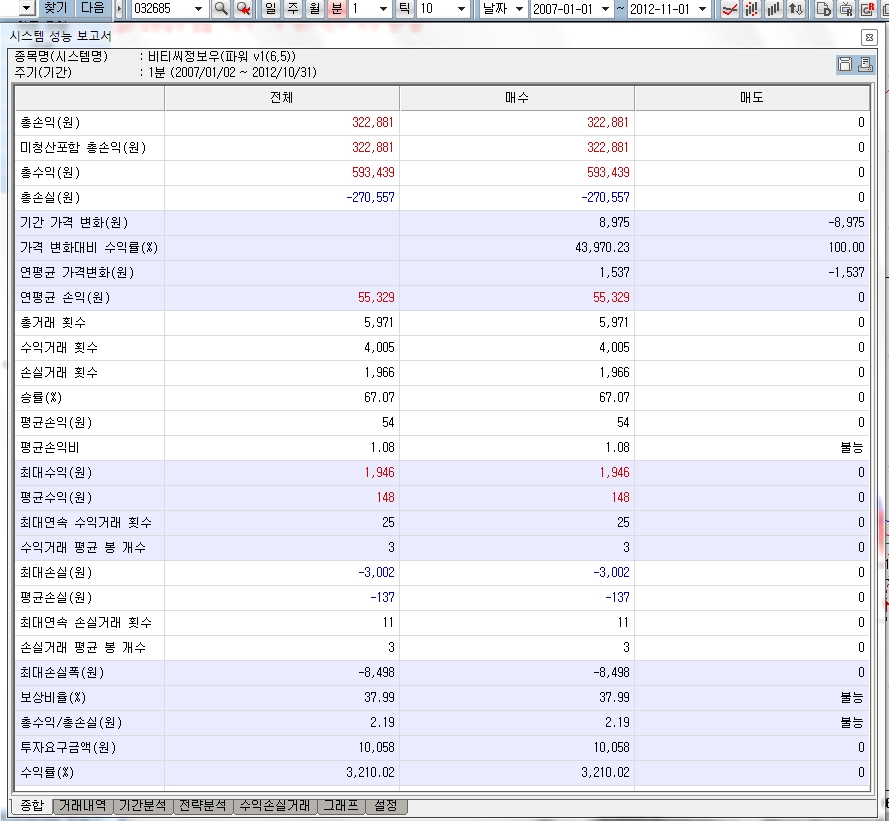The image size is (889, 821).
Task: Click the bar chart toolbar icon
Action: [773, 9]
